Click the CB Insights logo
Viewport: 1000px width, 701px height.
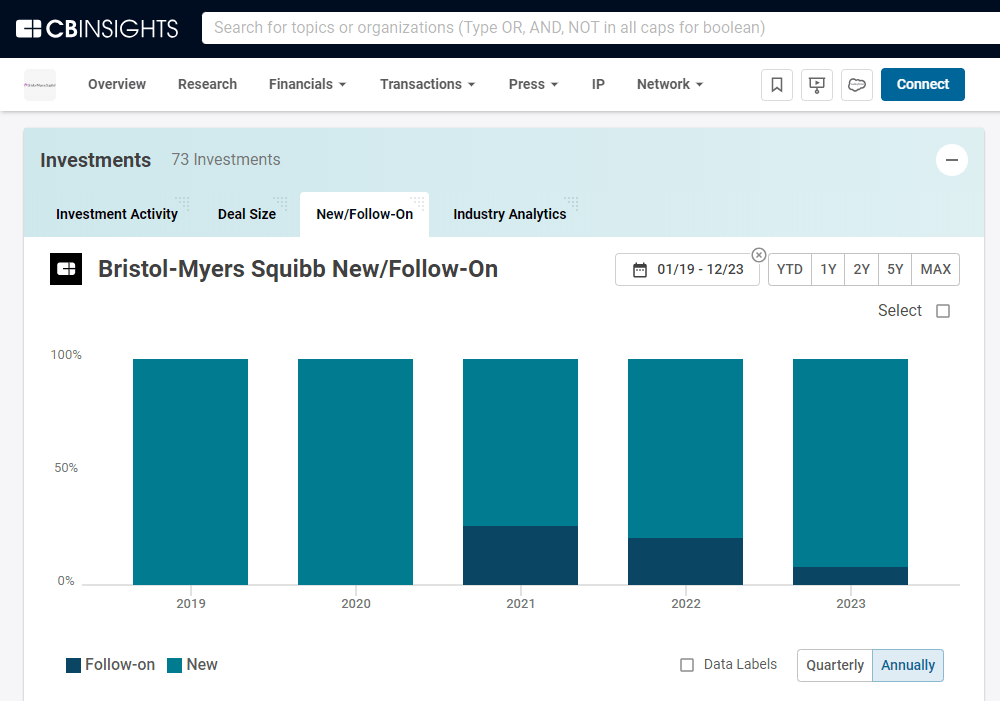pos(97,29)
